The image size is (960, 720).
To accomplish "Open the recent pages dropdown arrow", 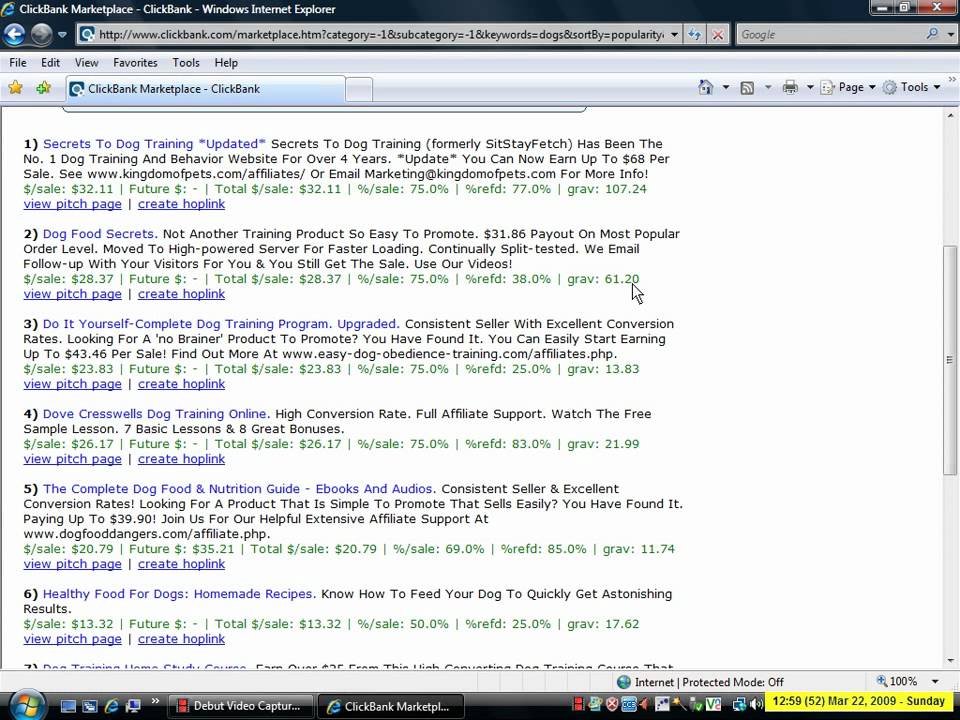I will click(x=62, y=34).
